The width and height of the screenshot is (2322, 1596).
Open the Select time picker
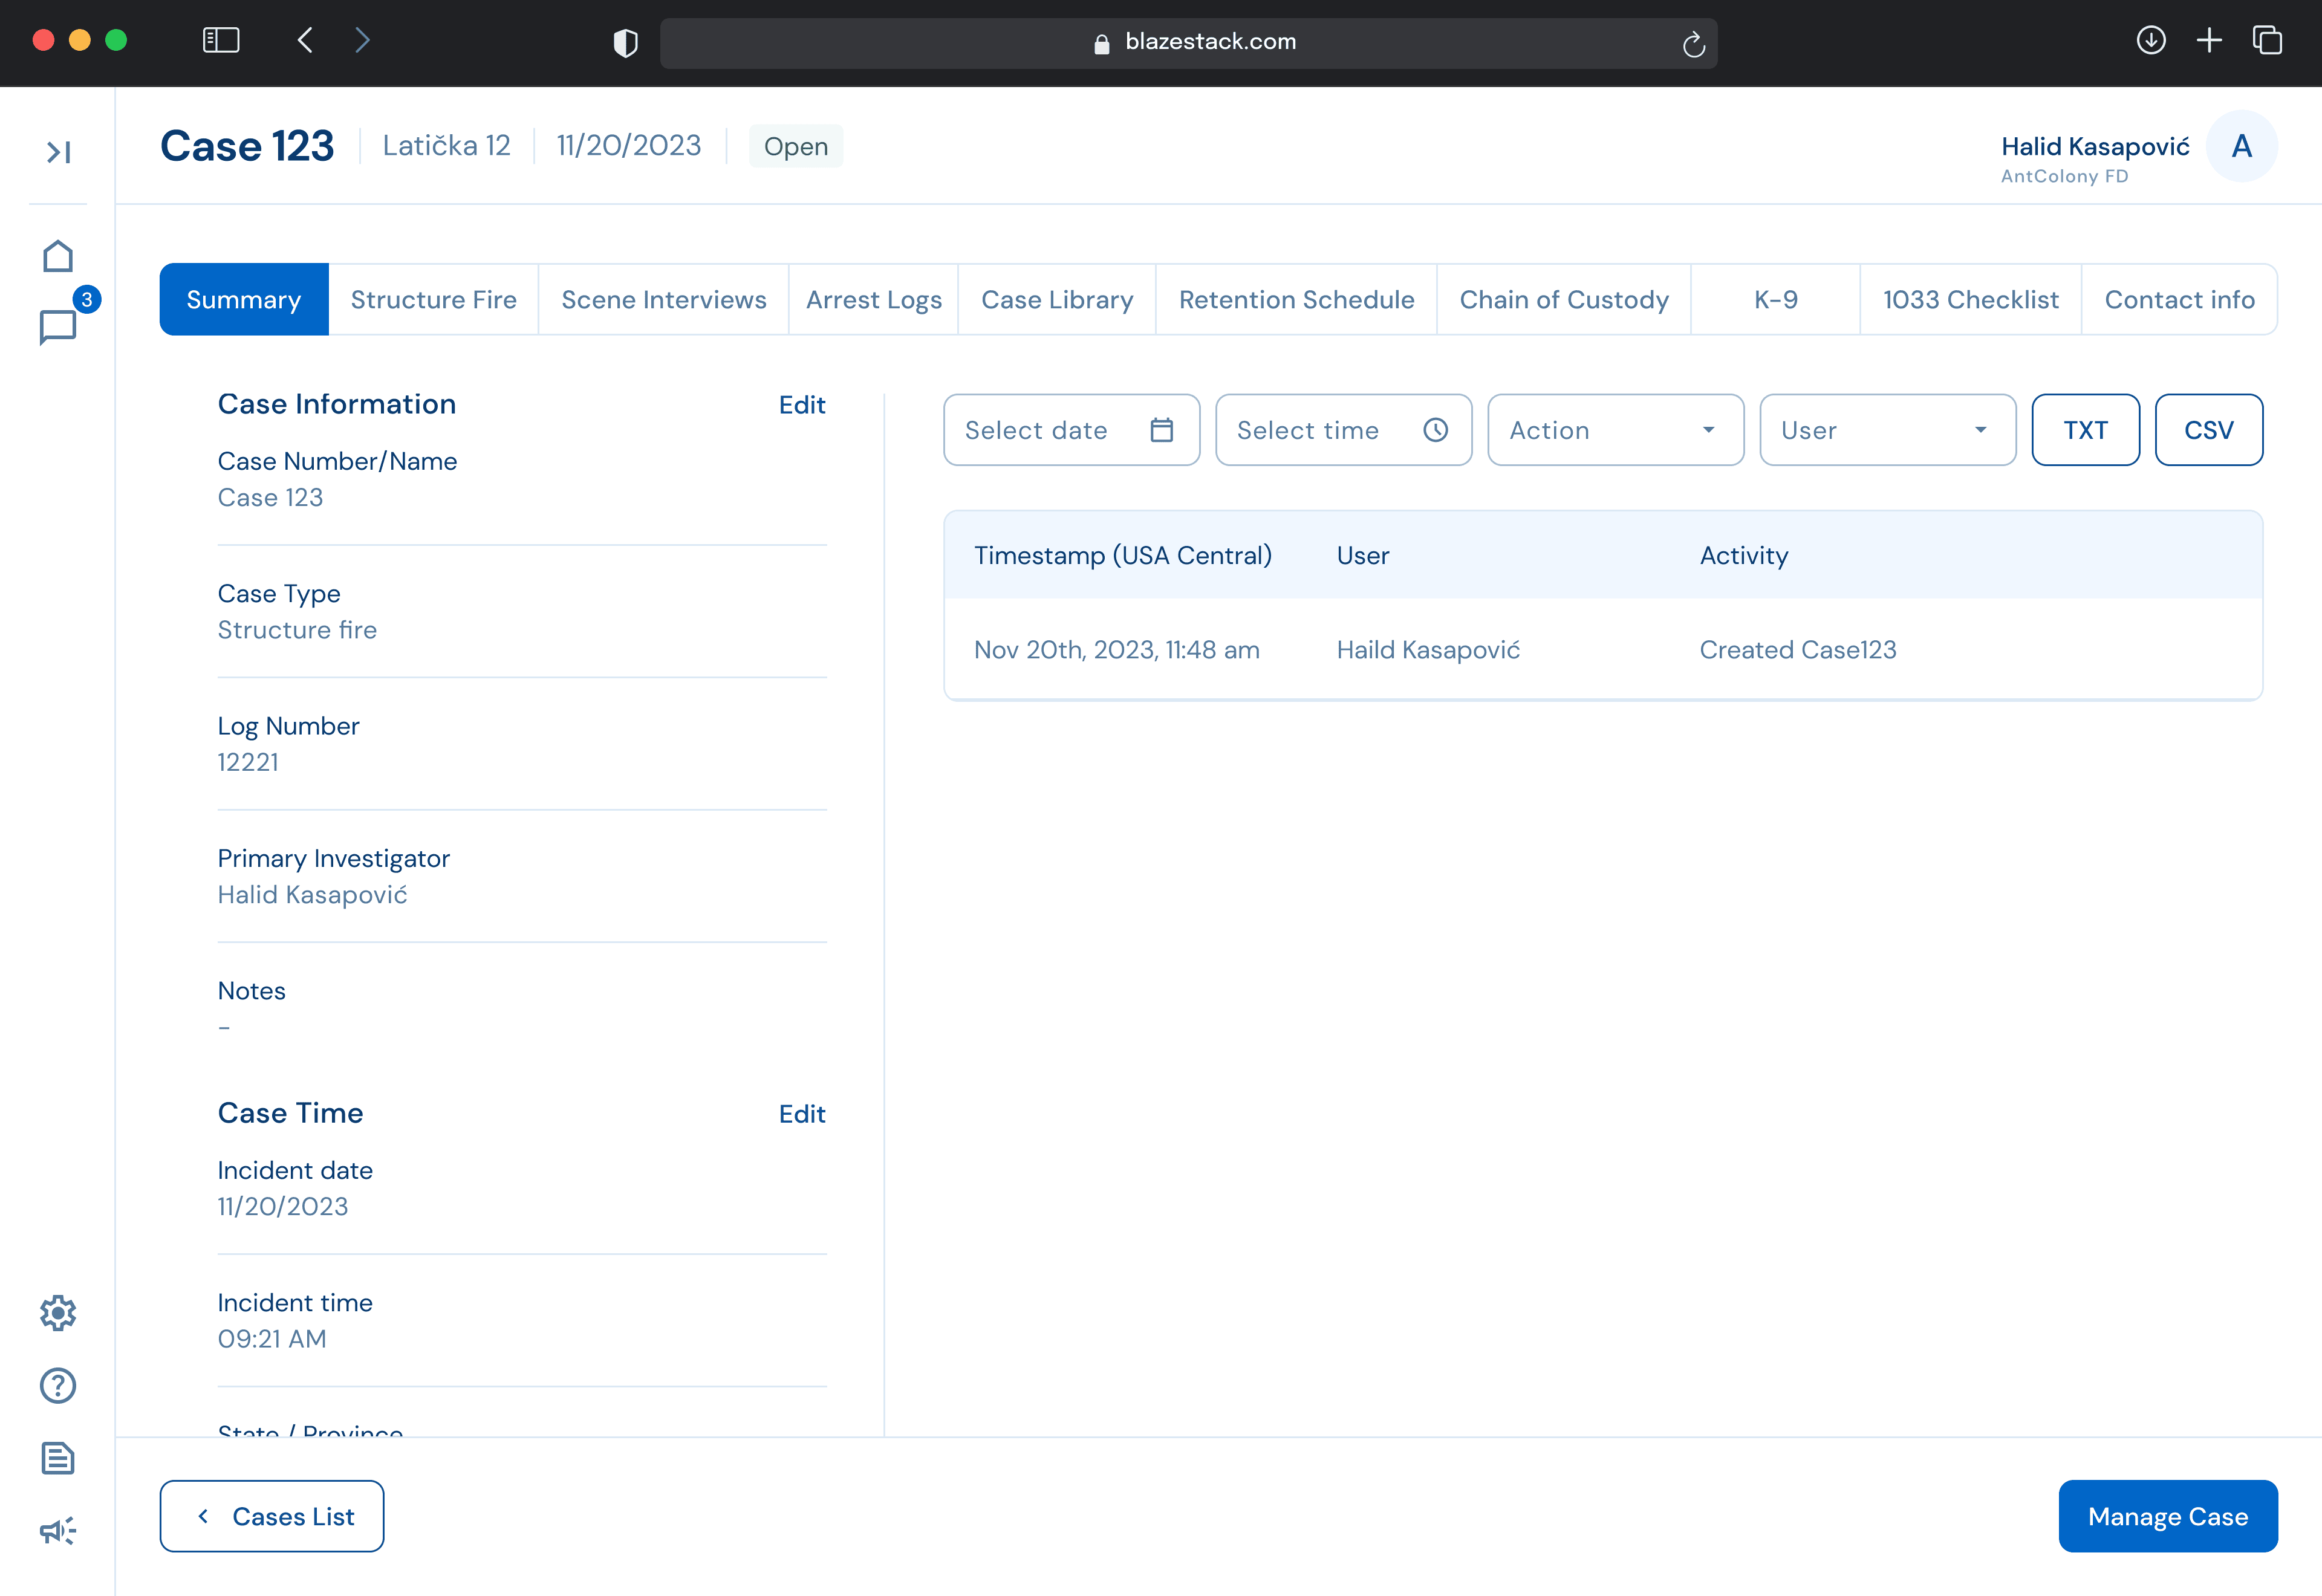coord(1342,430)
